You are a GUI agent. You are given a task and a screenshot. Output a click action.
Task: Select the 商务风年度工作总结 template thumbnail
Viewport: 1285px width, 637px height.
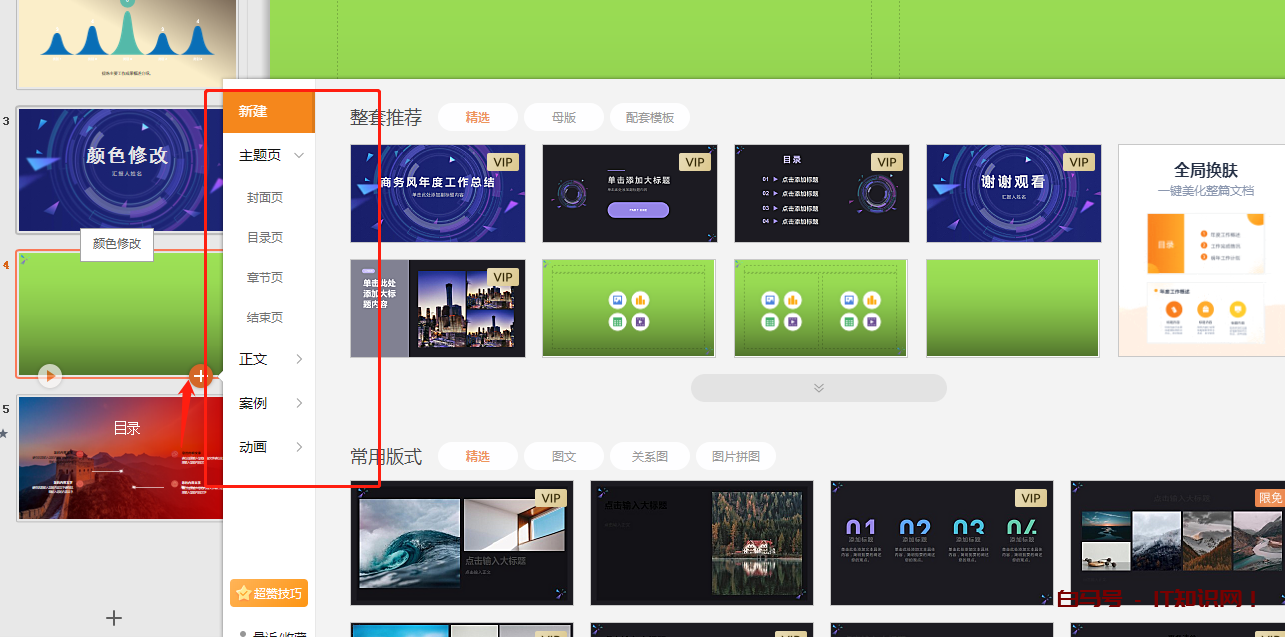(437, 194)
